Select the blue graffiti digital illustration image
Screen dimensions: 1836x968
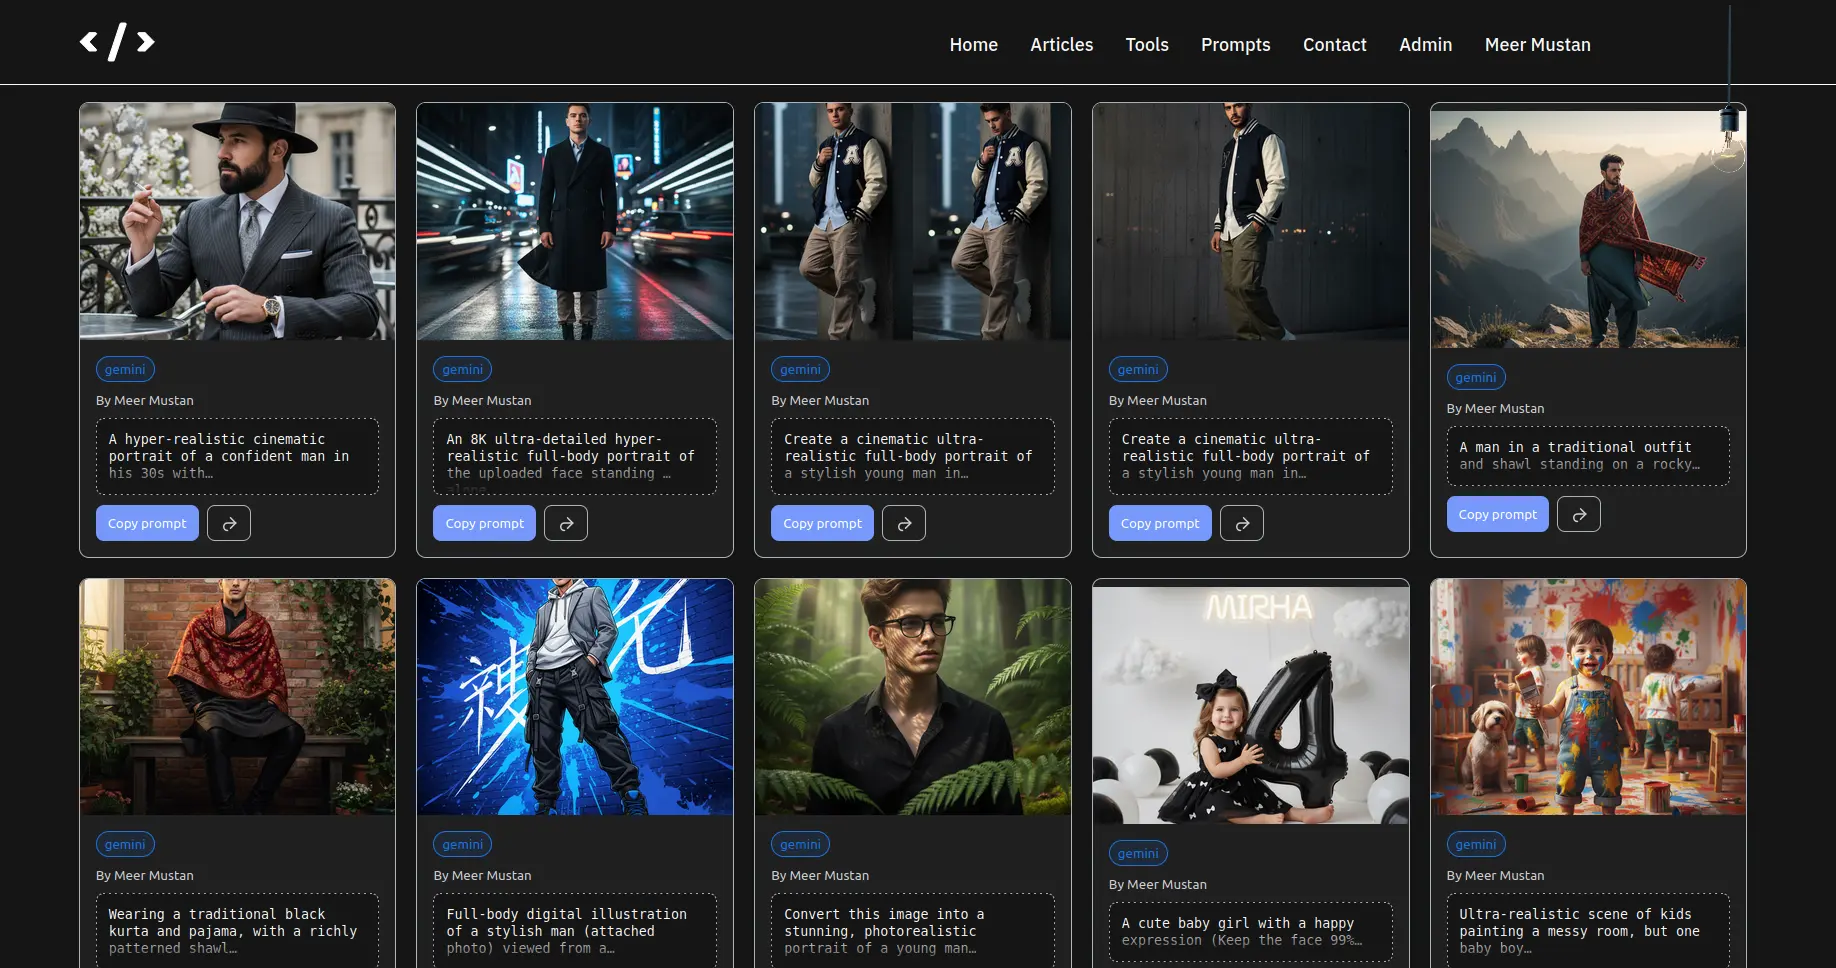575,697
